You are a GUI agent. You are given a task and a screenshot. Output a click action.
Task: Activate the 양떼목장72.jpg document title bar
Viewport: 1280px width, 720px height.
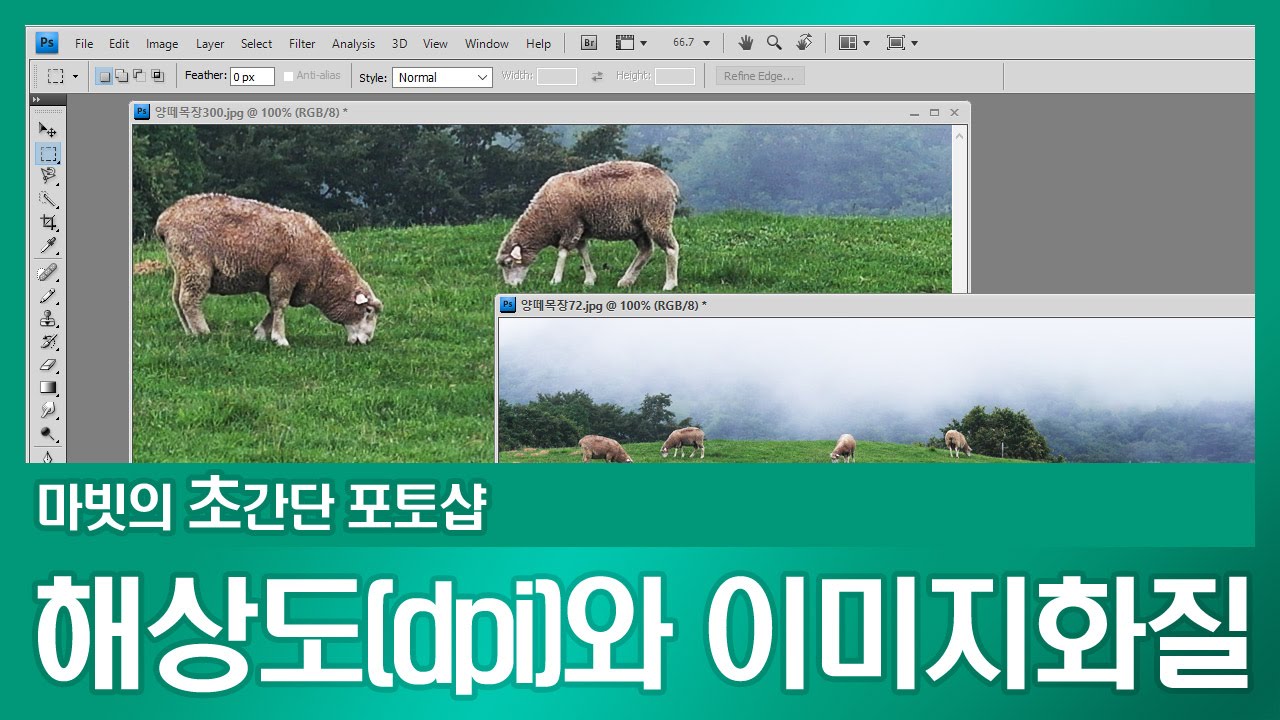(876, 305)
